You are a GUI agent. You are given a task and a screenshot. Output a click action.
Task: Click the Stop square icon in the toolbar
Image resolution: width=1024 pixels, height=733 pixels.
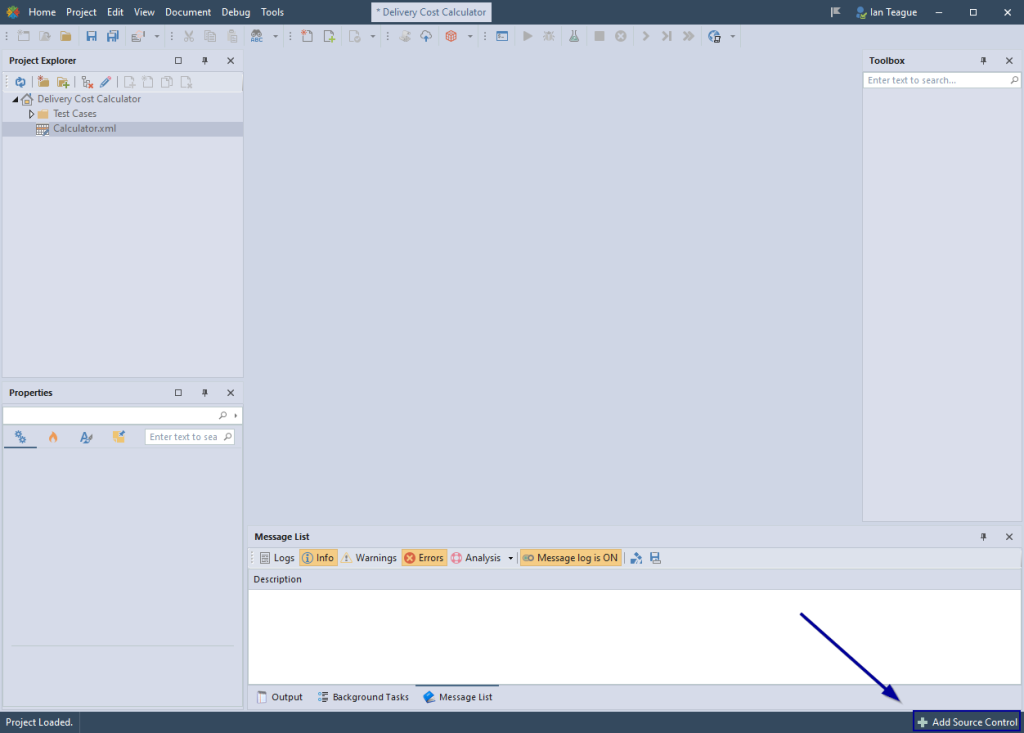coord(600,37)
